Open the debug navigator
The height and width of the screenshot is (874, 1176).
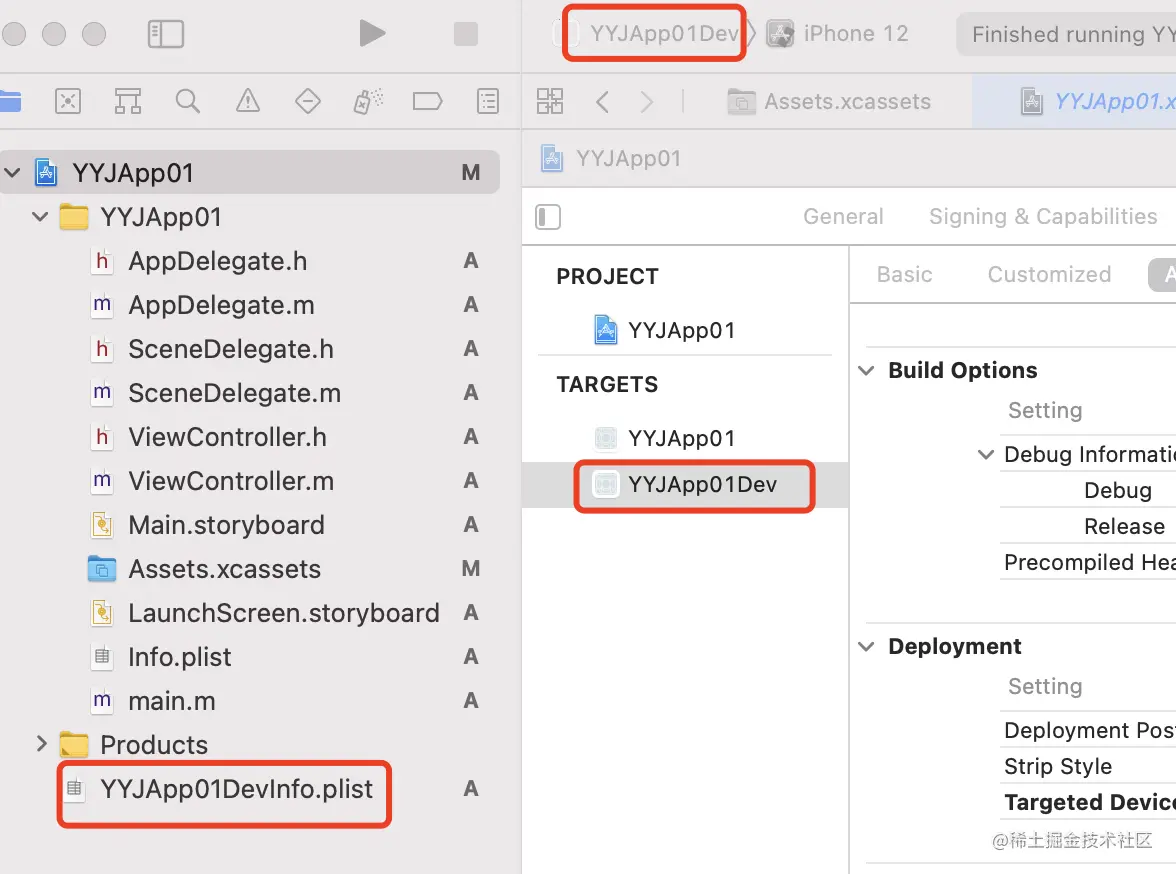(x=368, y=101)
